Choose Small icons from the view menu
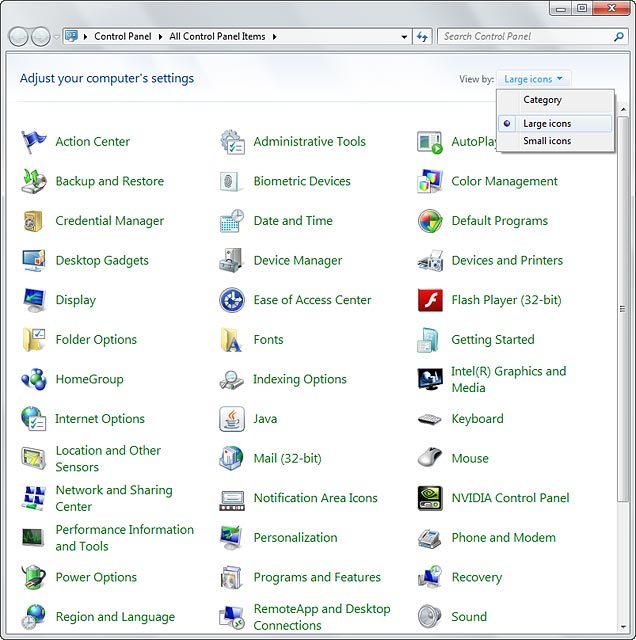 click(x=547, y=141)
